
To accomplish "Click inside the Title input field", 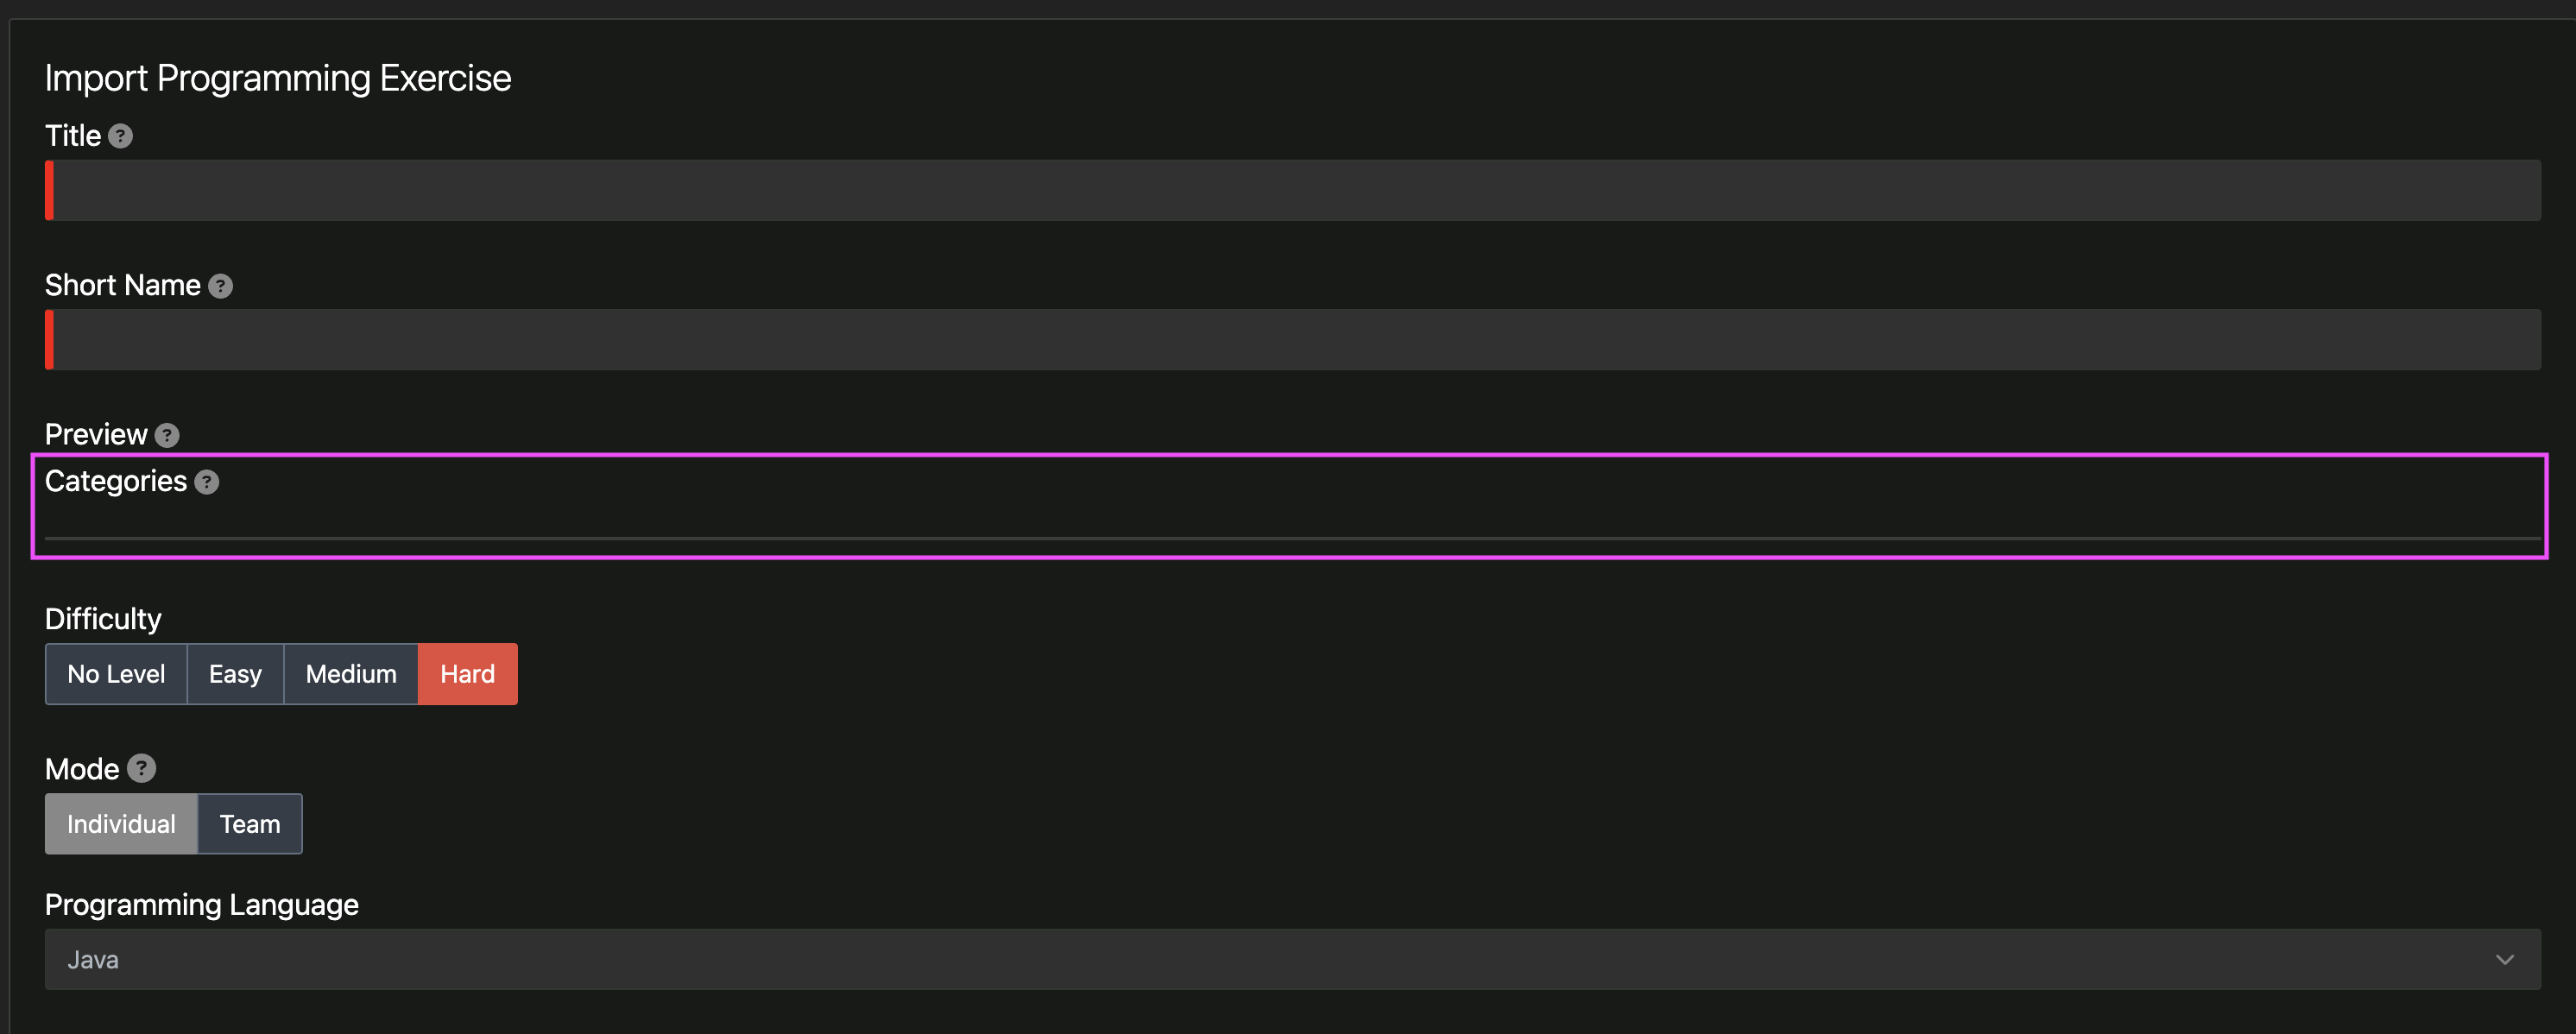I will (1290, 190).
